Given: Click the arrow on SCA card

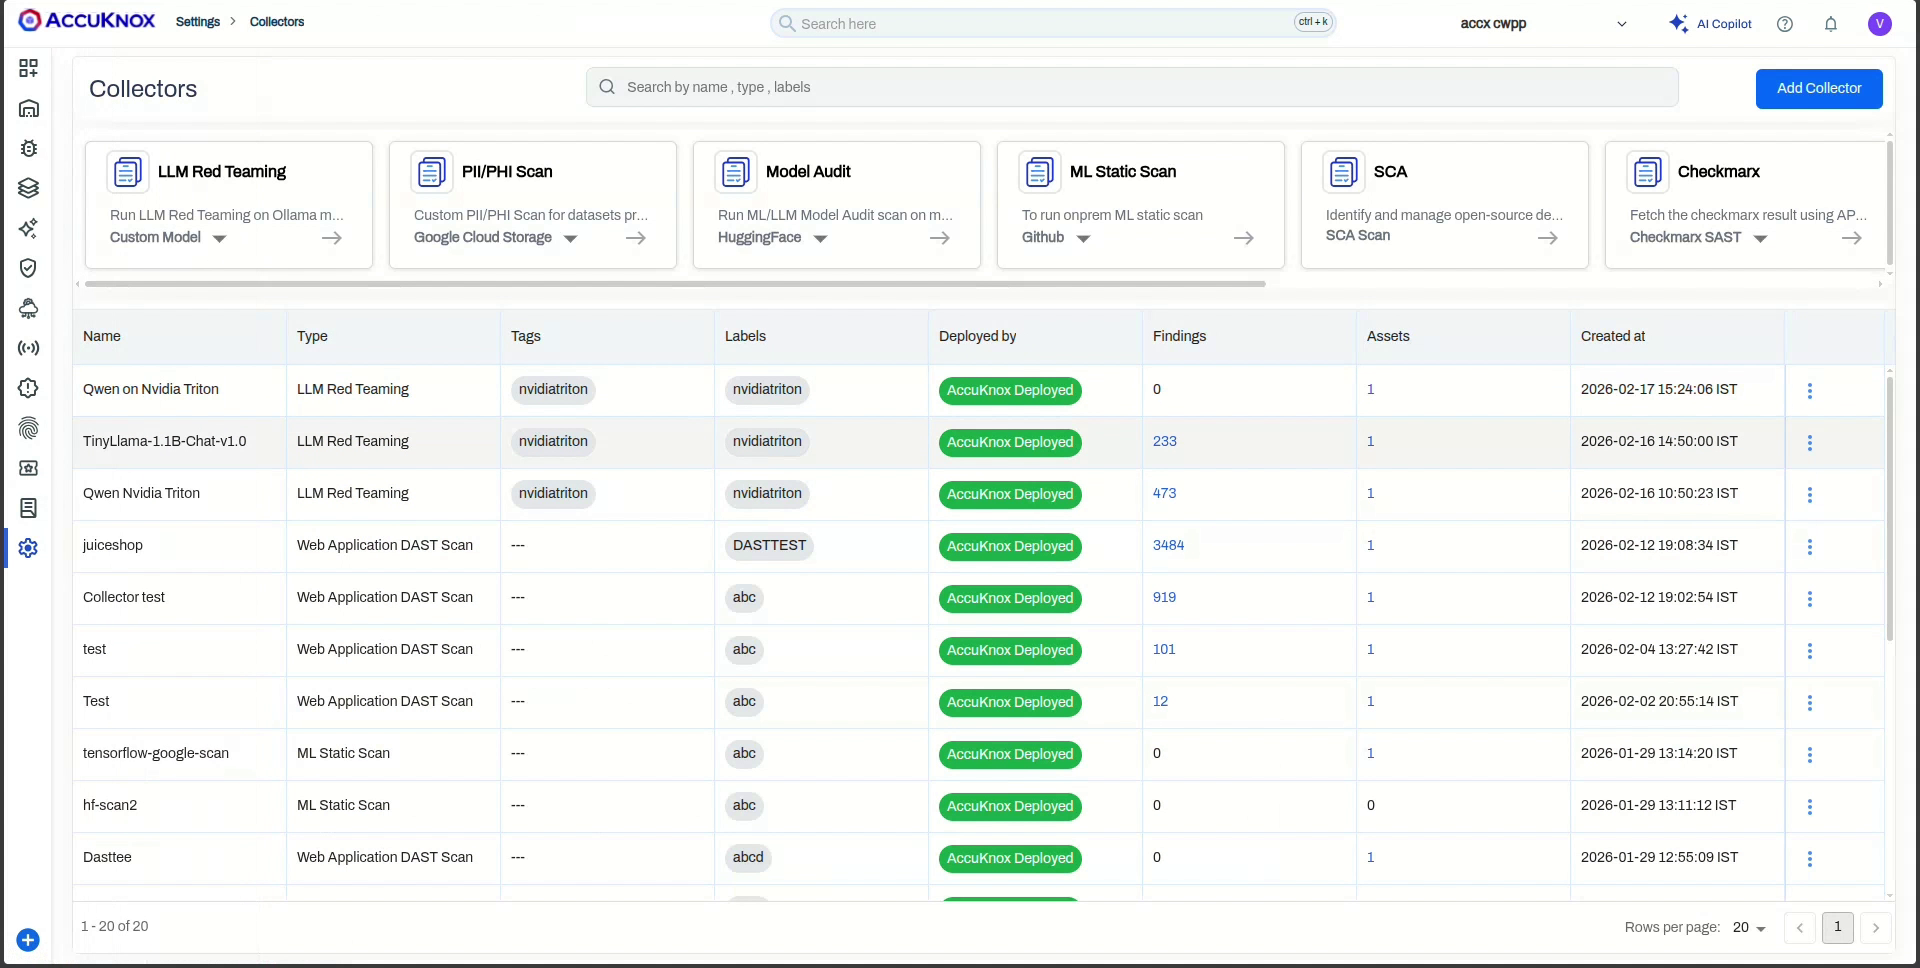Looking at the screenshot, I should tap(1548, 238).
